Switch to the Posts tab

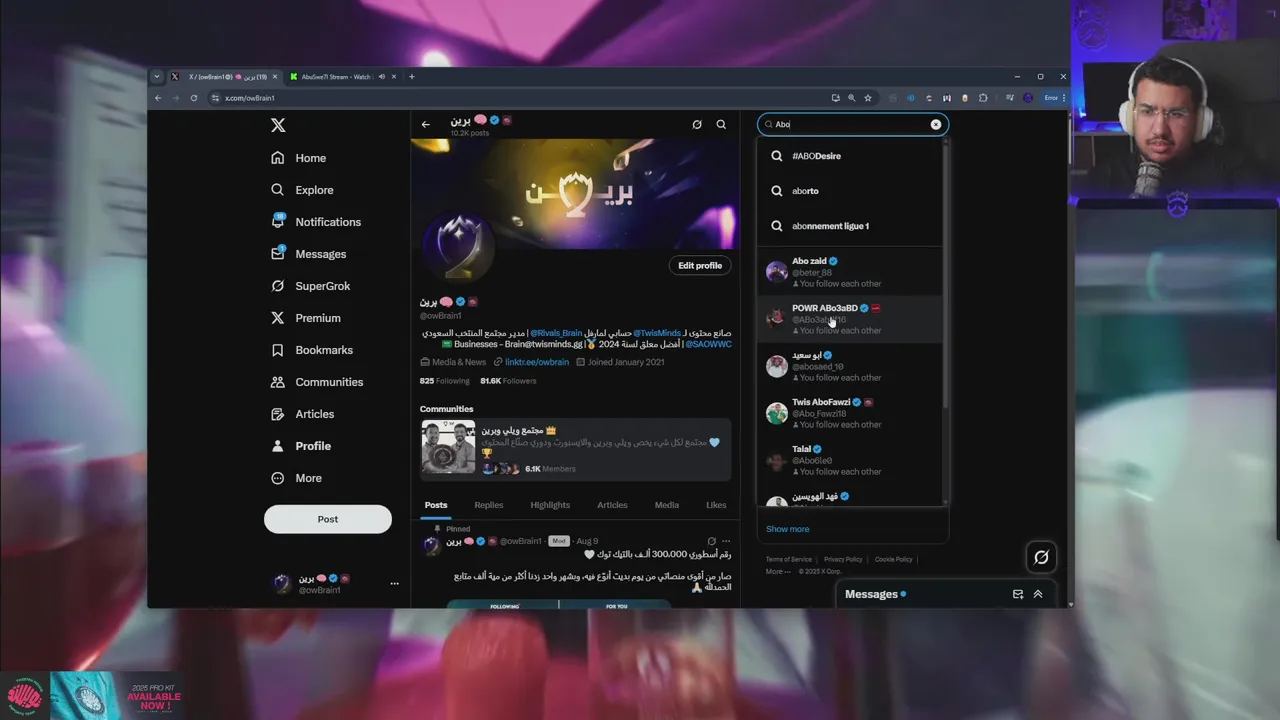pyautogui.click(x=436, y=505)
